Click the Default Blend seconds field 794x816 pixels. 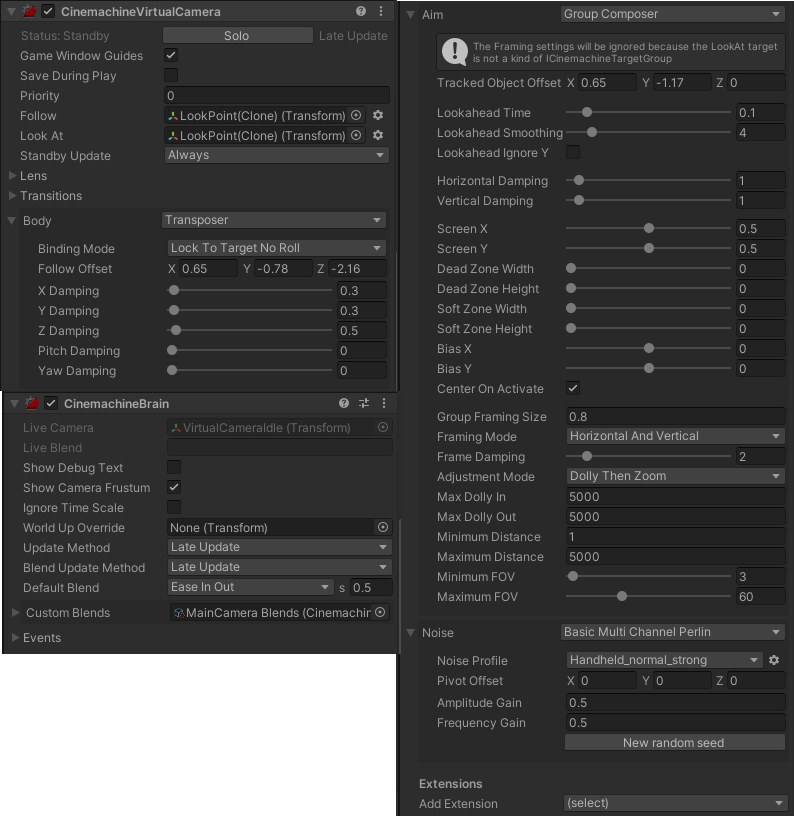[371, 588]
